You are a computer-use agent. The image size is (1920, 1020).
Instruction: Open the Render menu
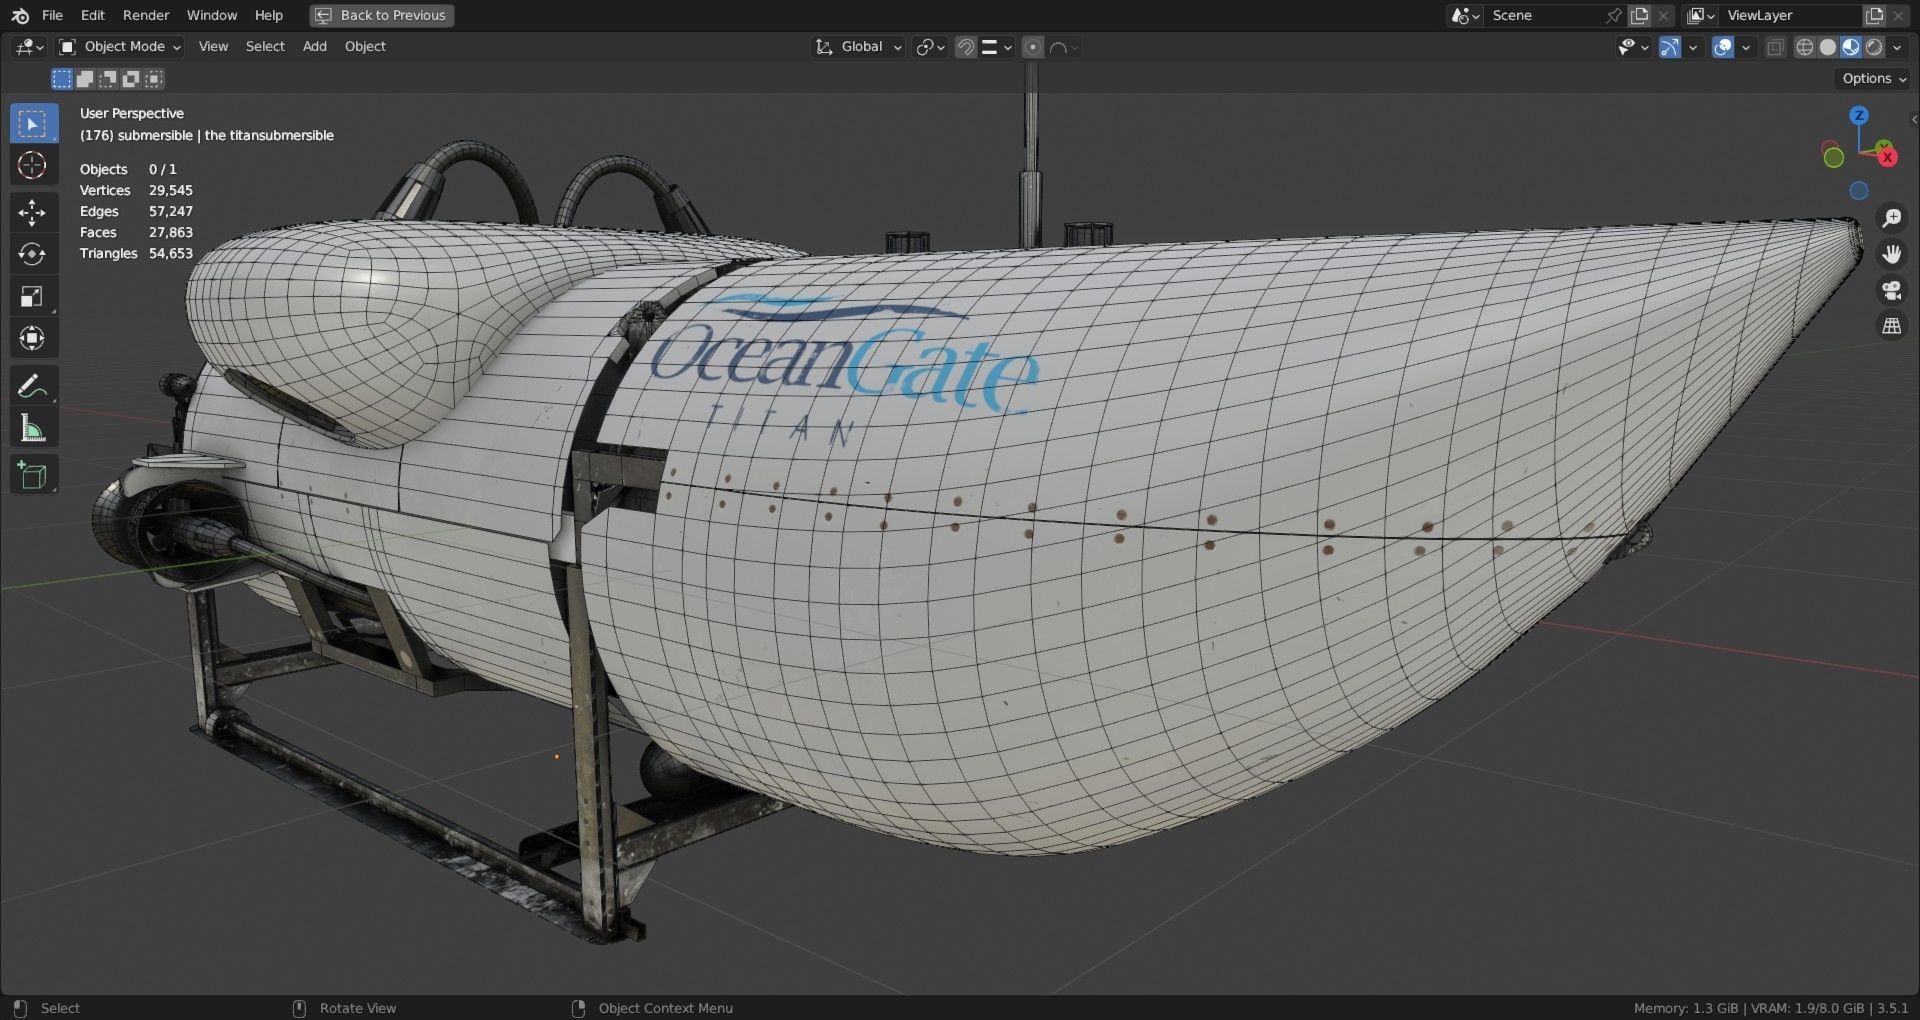click(x=146, y=15)
